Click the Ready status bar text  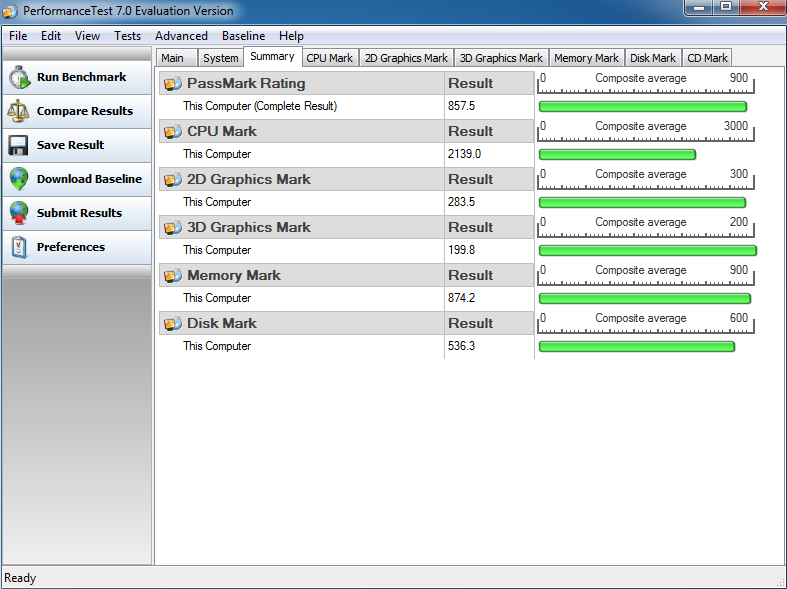(20, 578)
